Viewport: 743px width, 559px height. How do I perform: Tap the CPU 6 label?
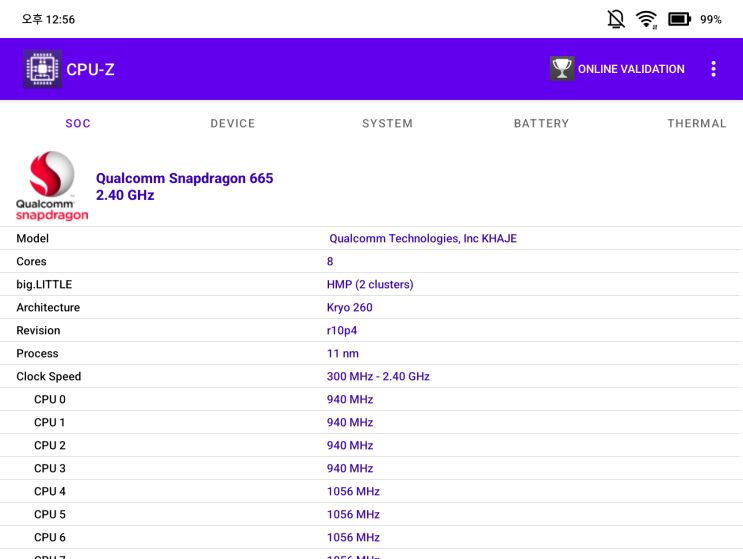coord(50,537)
